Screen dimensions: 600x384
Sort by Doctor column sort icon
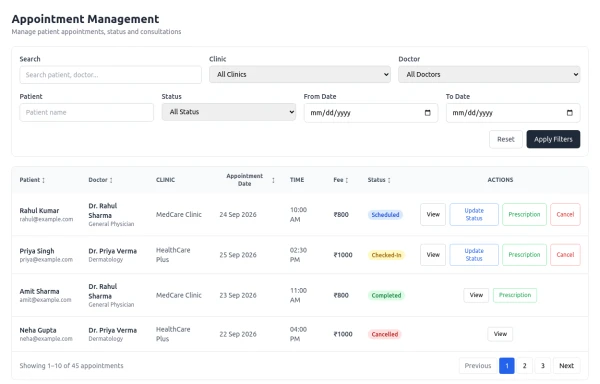pos(111,180)
